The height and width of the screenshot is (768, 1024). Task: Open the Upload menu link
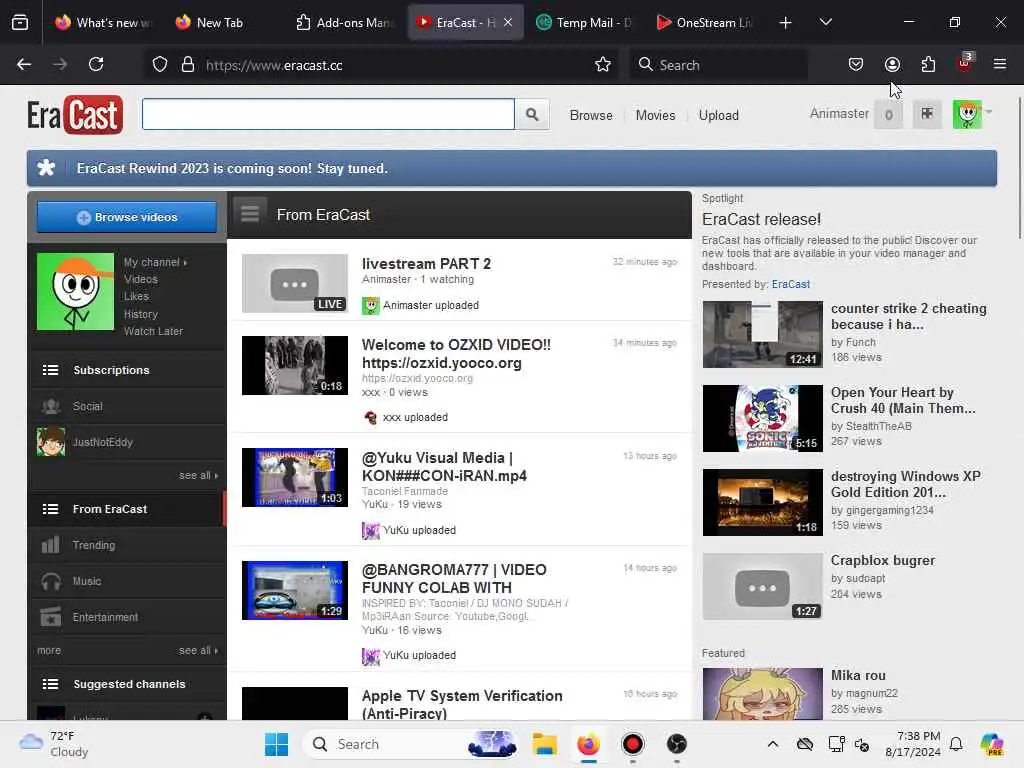click(718, 116)
